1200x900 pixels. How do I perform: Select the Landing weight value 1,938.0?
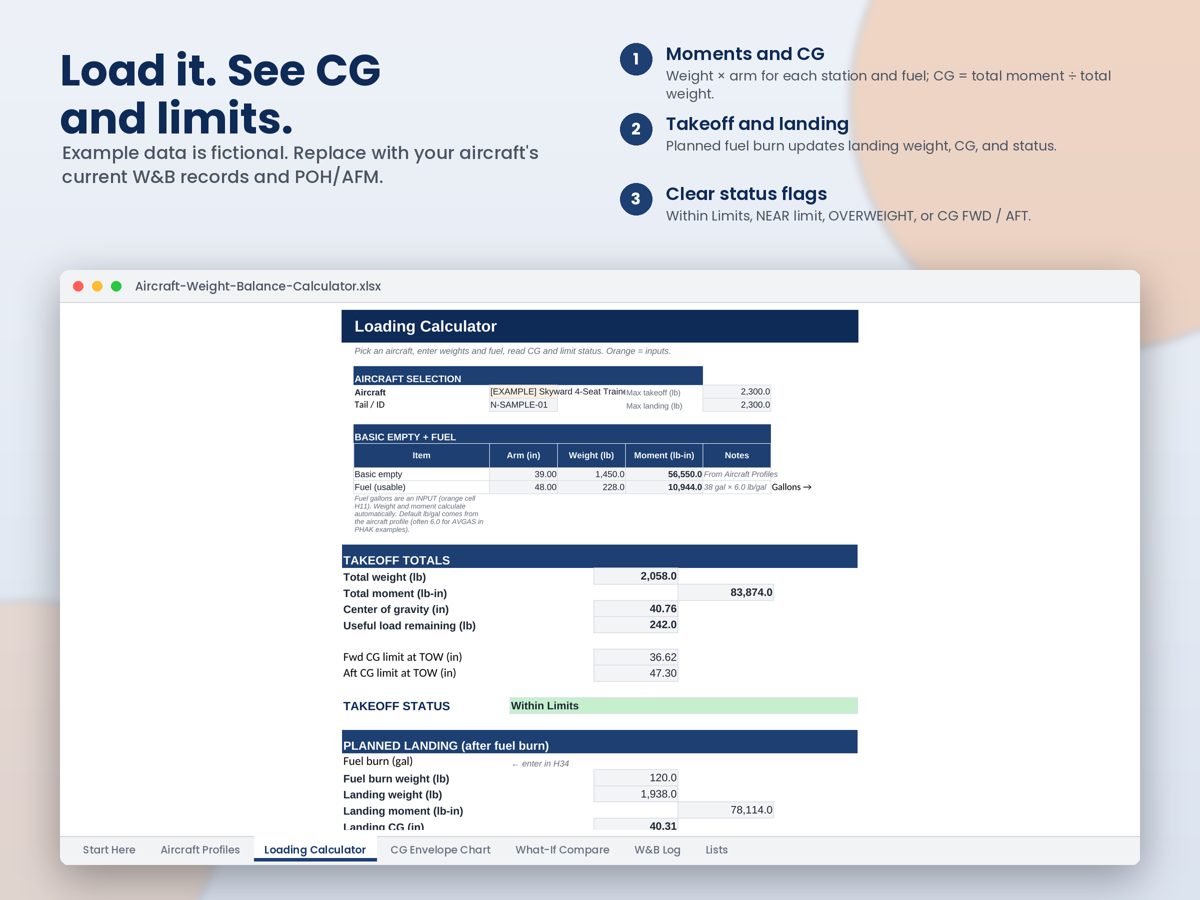click(636, 794)
